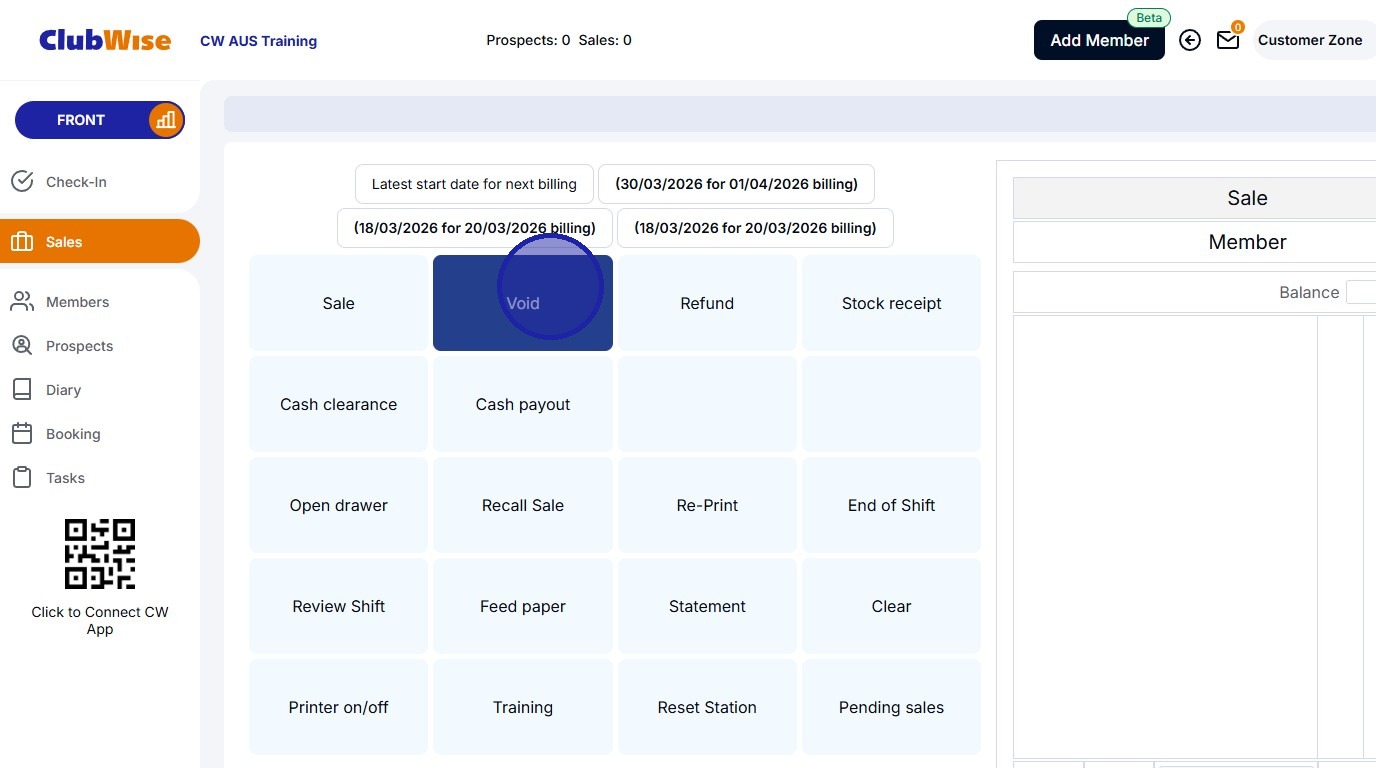This screenshot has height=768, width=1376.
Task: Click the ClubWise logo
Action: pyautogui.click(x=105, y=40)
